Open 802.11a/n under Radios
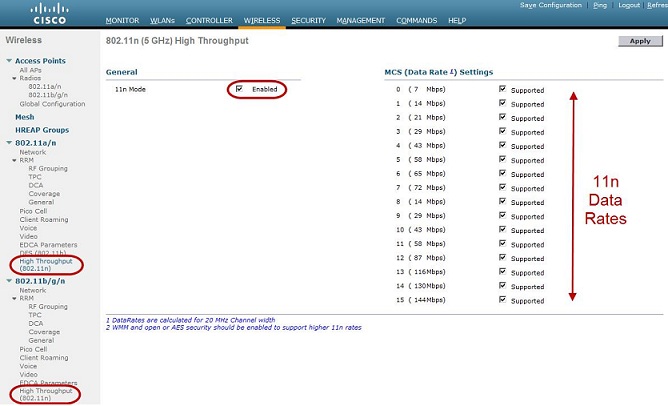Image resolution: width=668 pixels, height=406 pixels. tap(45, 86)
